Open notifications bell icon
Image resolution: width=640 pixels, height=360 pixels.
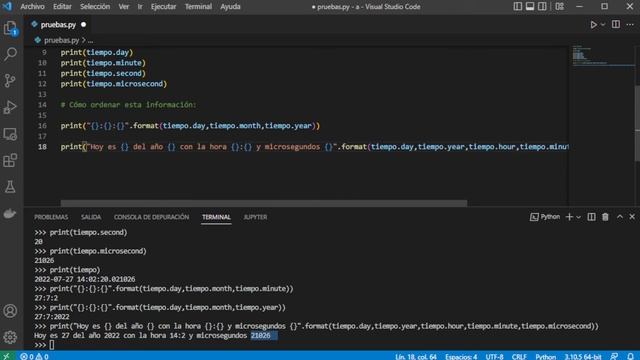point(631,356)
